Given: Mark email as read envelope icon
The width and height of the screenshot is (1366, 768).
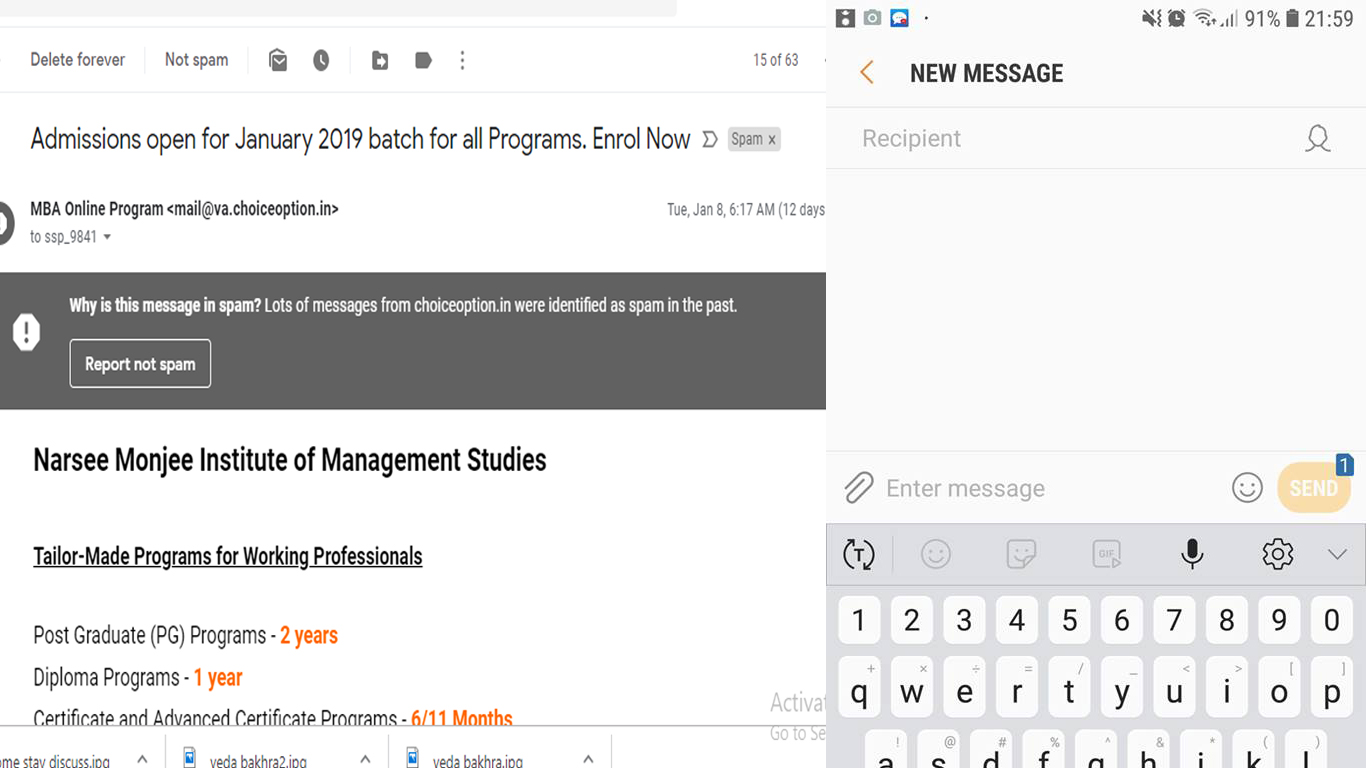Looking at the screenshot, I should (x=278, y=61).
